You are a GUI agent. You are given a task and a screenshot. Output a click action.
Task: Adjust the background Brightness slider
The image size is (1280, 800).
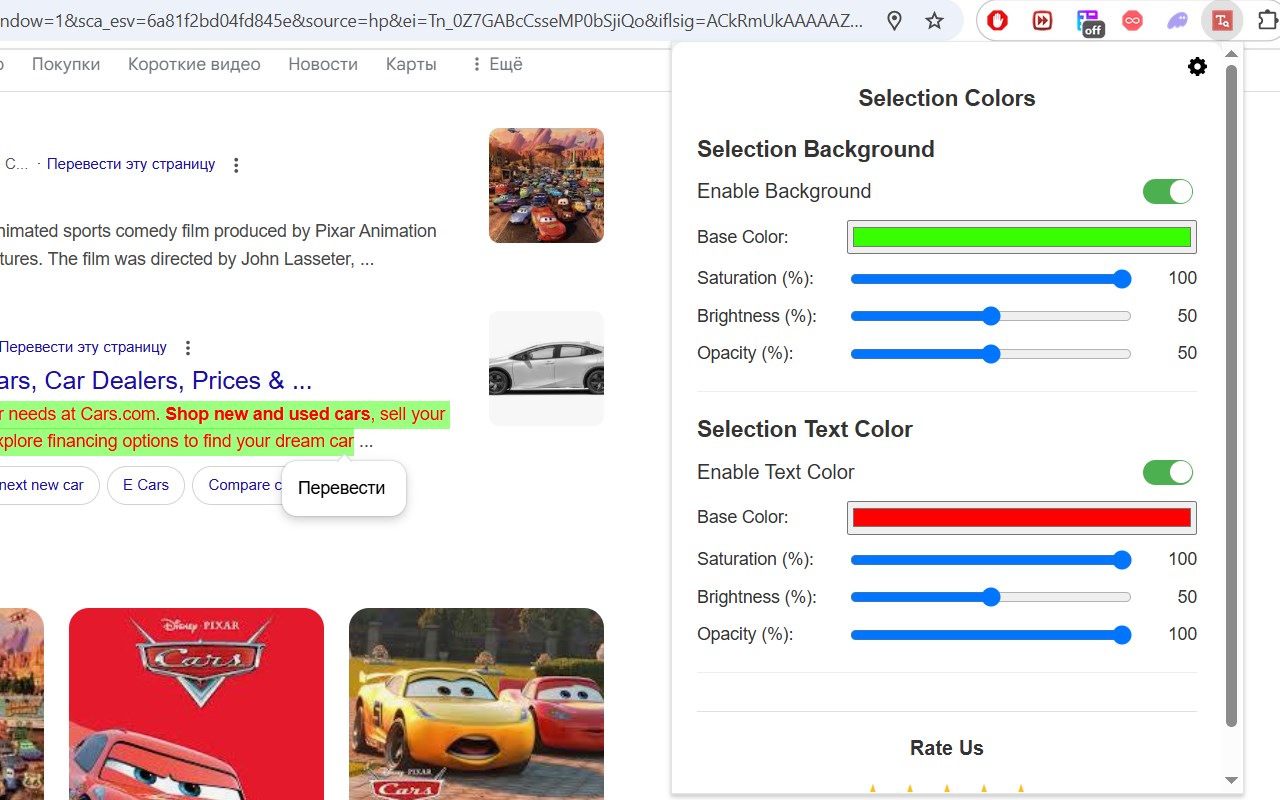click(991, 316)
